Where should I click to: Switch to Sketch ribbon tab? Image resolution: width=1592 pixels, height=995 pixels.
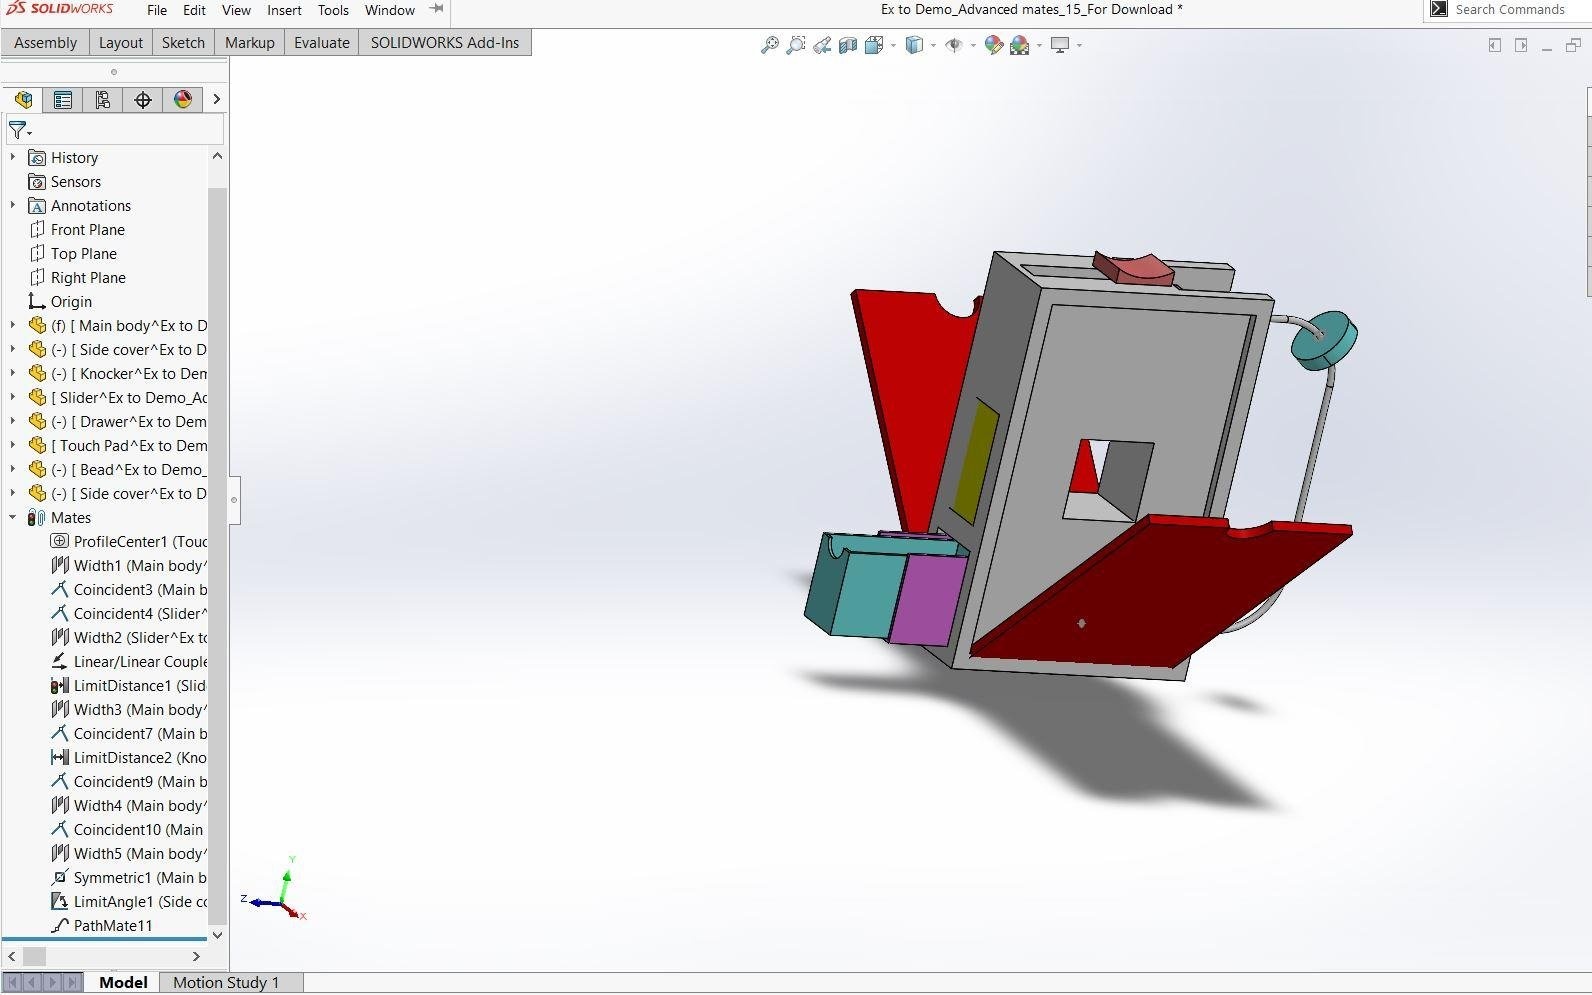click(x=183, y=43)
